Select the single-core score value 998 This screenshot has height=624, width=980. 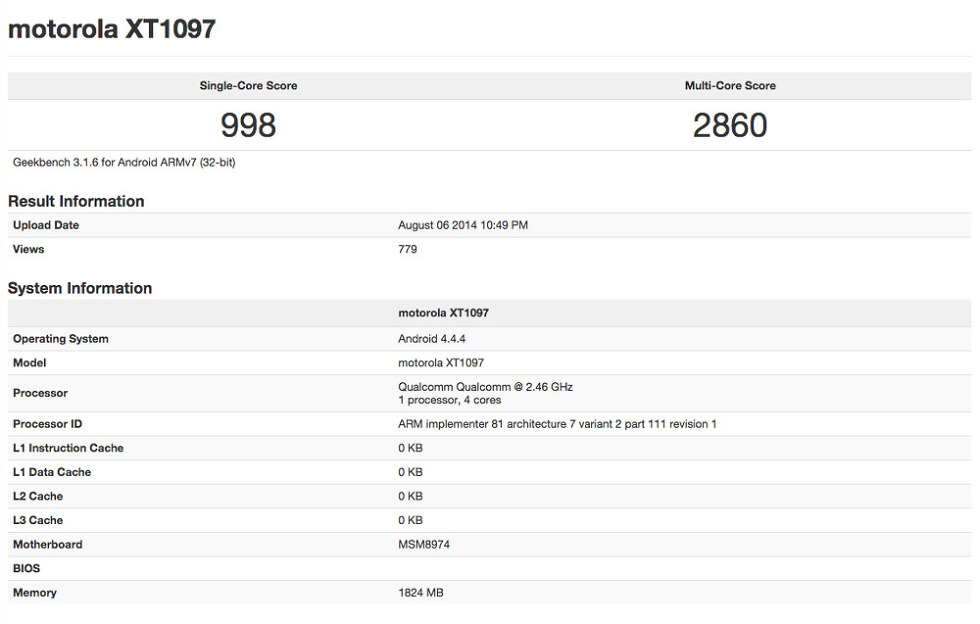248,125
